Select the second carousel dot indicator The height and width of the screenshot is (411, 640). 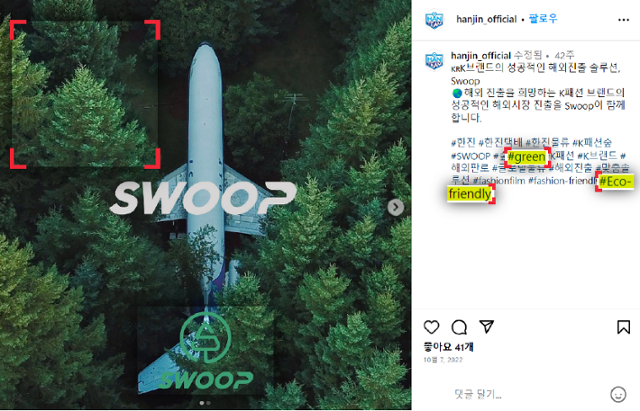point(209,403)
